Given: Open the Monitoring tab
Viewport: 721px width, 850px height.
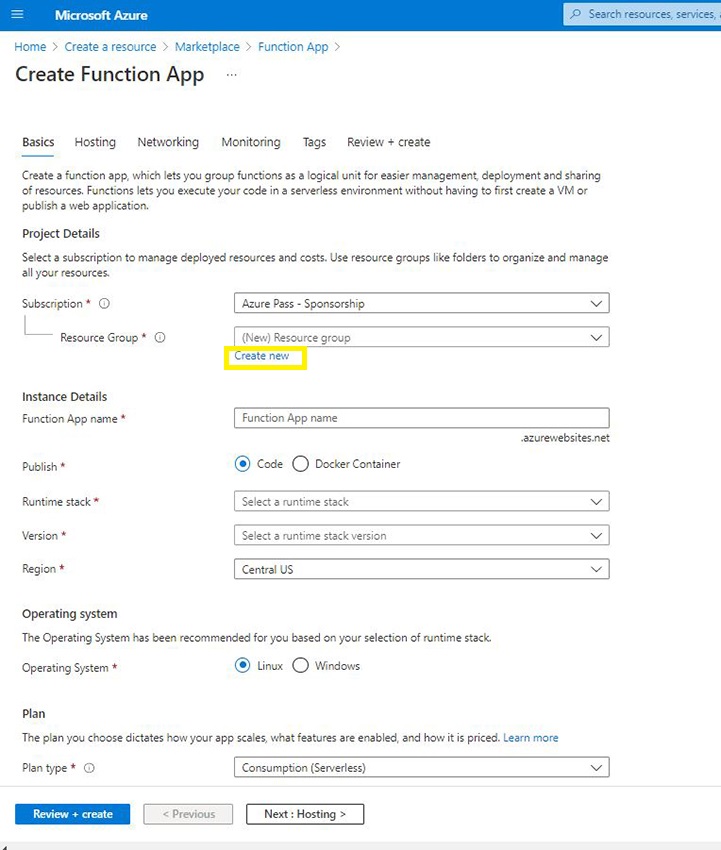Looking at the screenshot, I should (x=251, y=142).
